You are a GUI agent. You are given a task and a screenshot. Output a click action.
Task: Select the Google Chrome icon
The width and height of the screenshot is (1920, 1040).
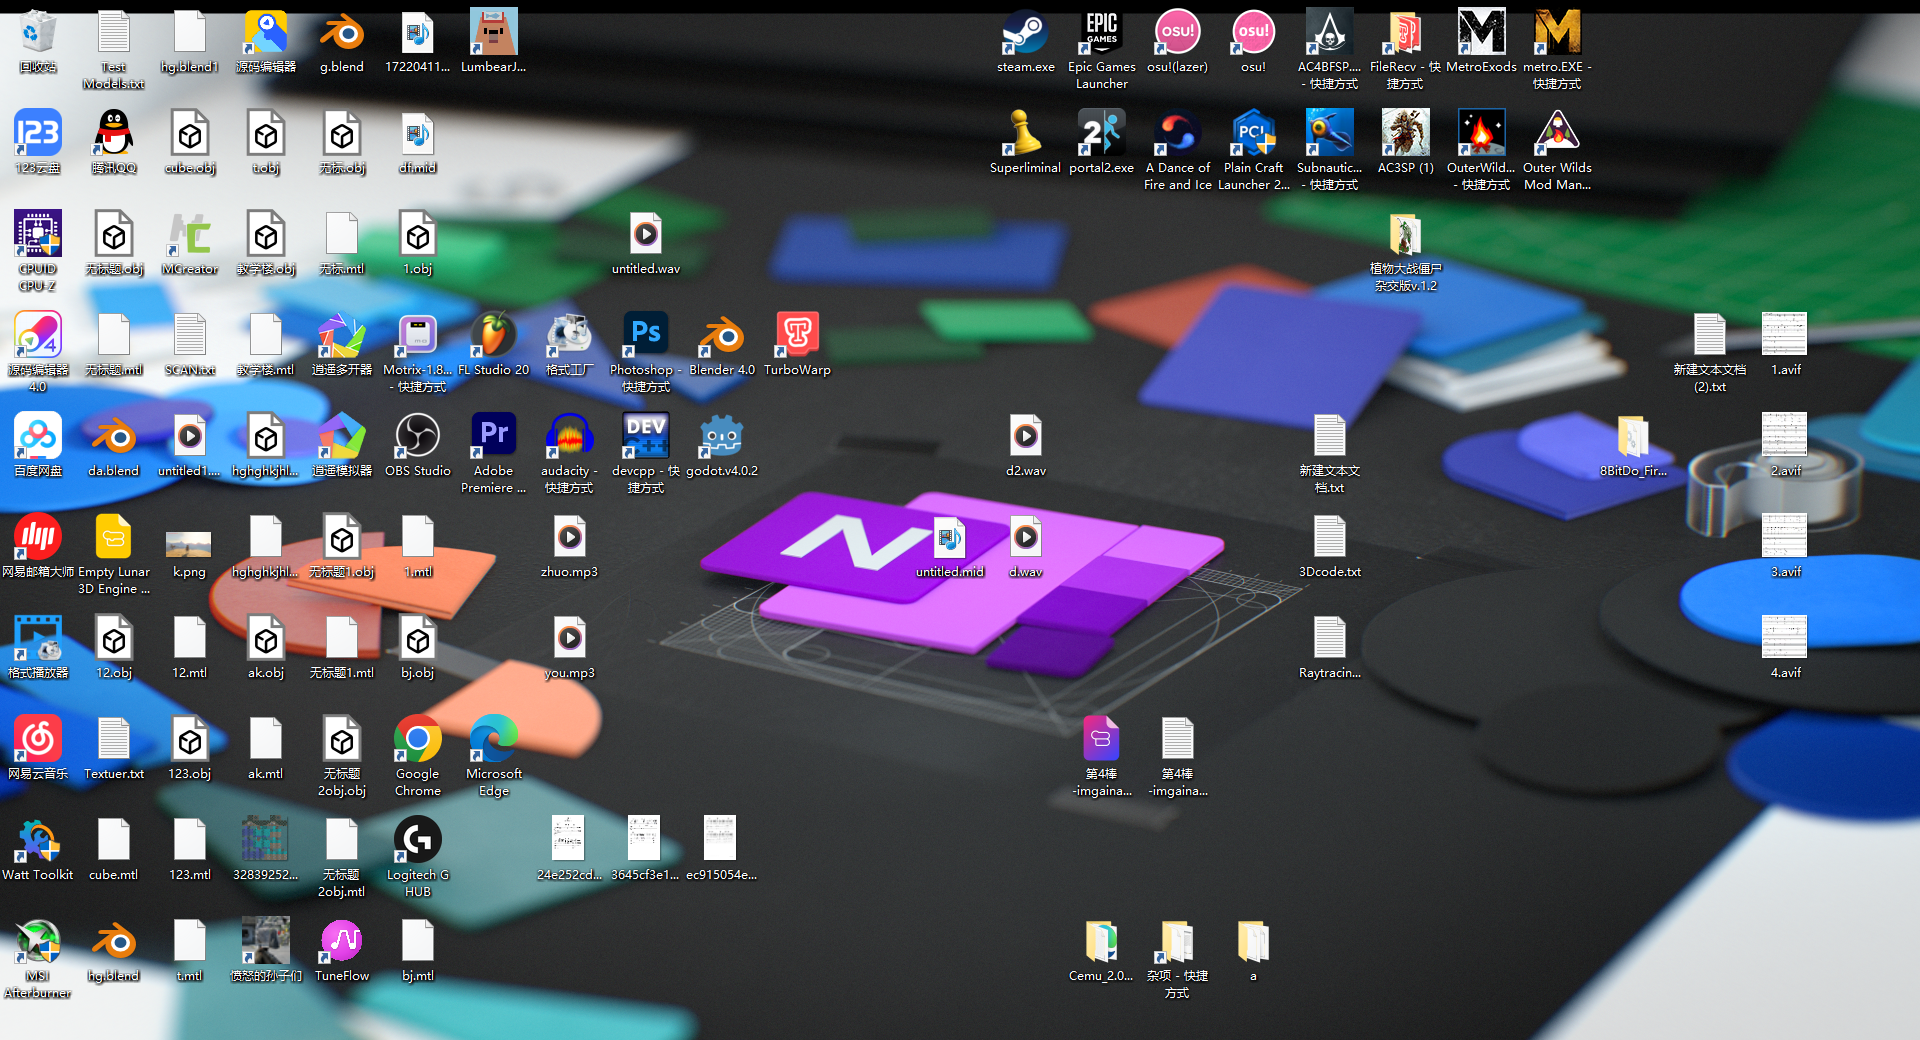[418, 740]
